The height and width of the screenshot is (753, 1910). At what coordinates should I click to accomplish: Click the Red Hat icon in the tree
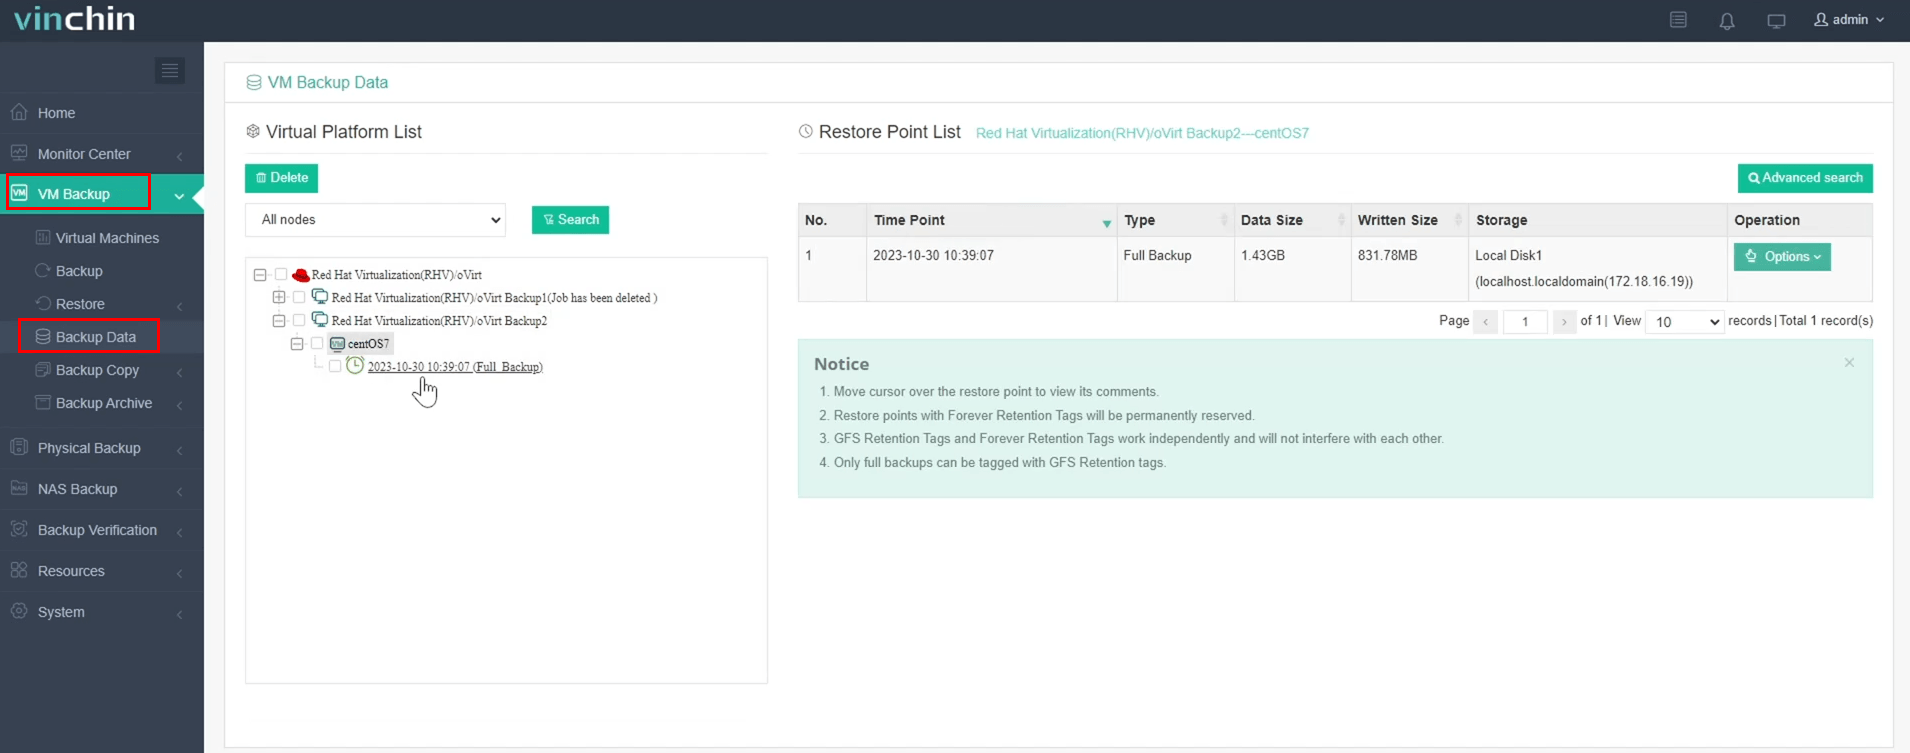(x=300, y=275)
